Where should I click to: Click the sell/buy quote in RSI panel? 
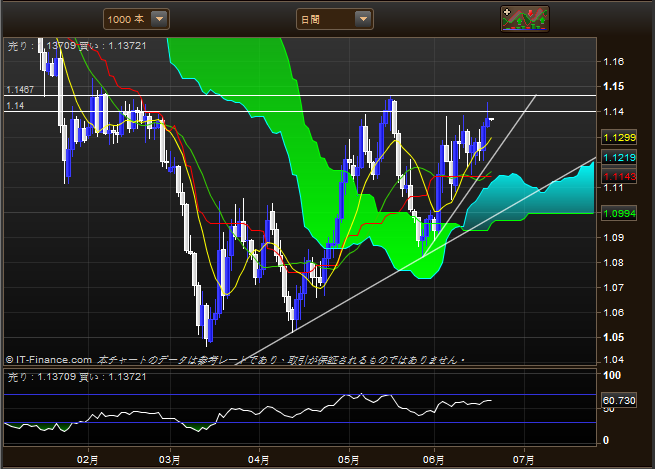[77, 377]
